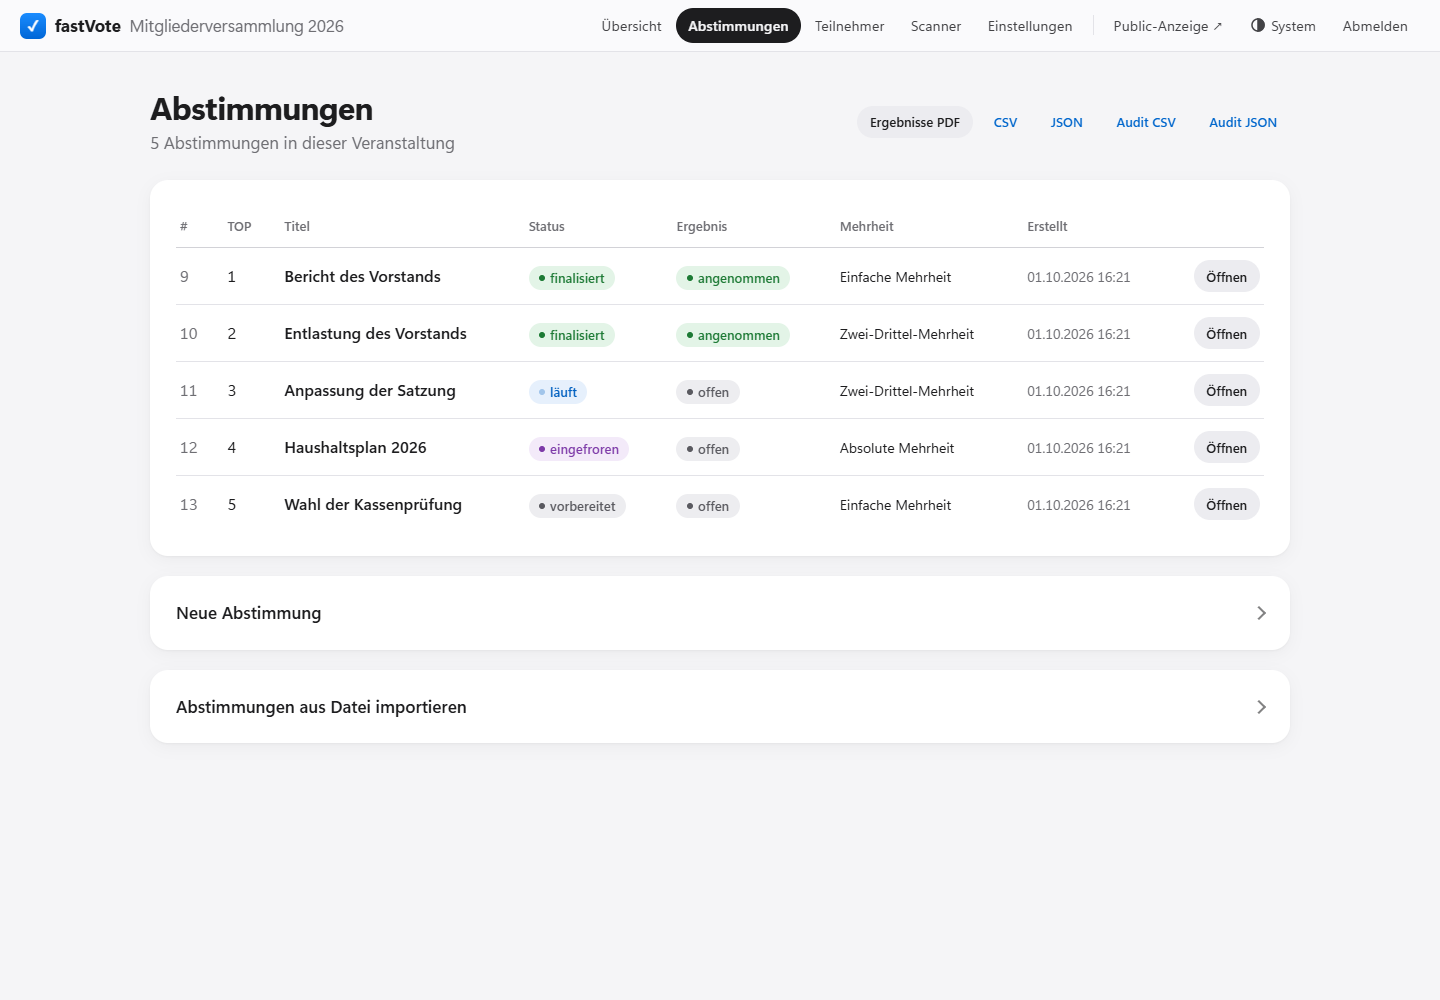This screenshot has width=1440, height=1000.
Task: Open the Entlastung des Vorstands vote
Action: (x=1226, y=334)
